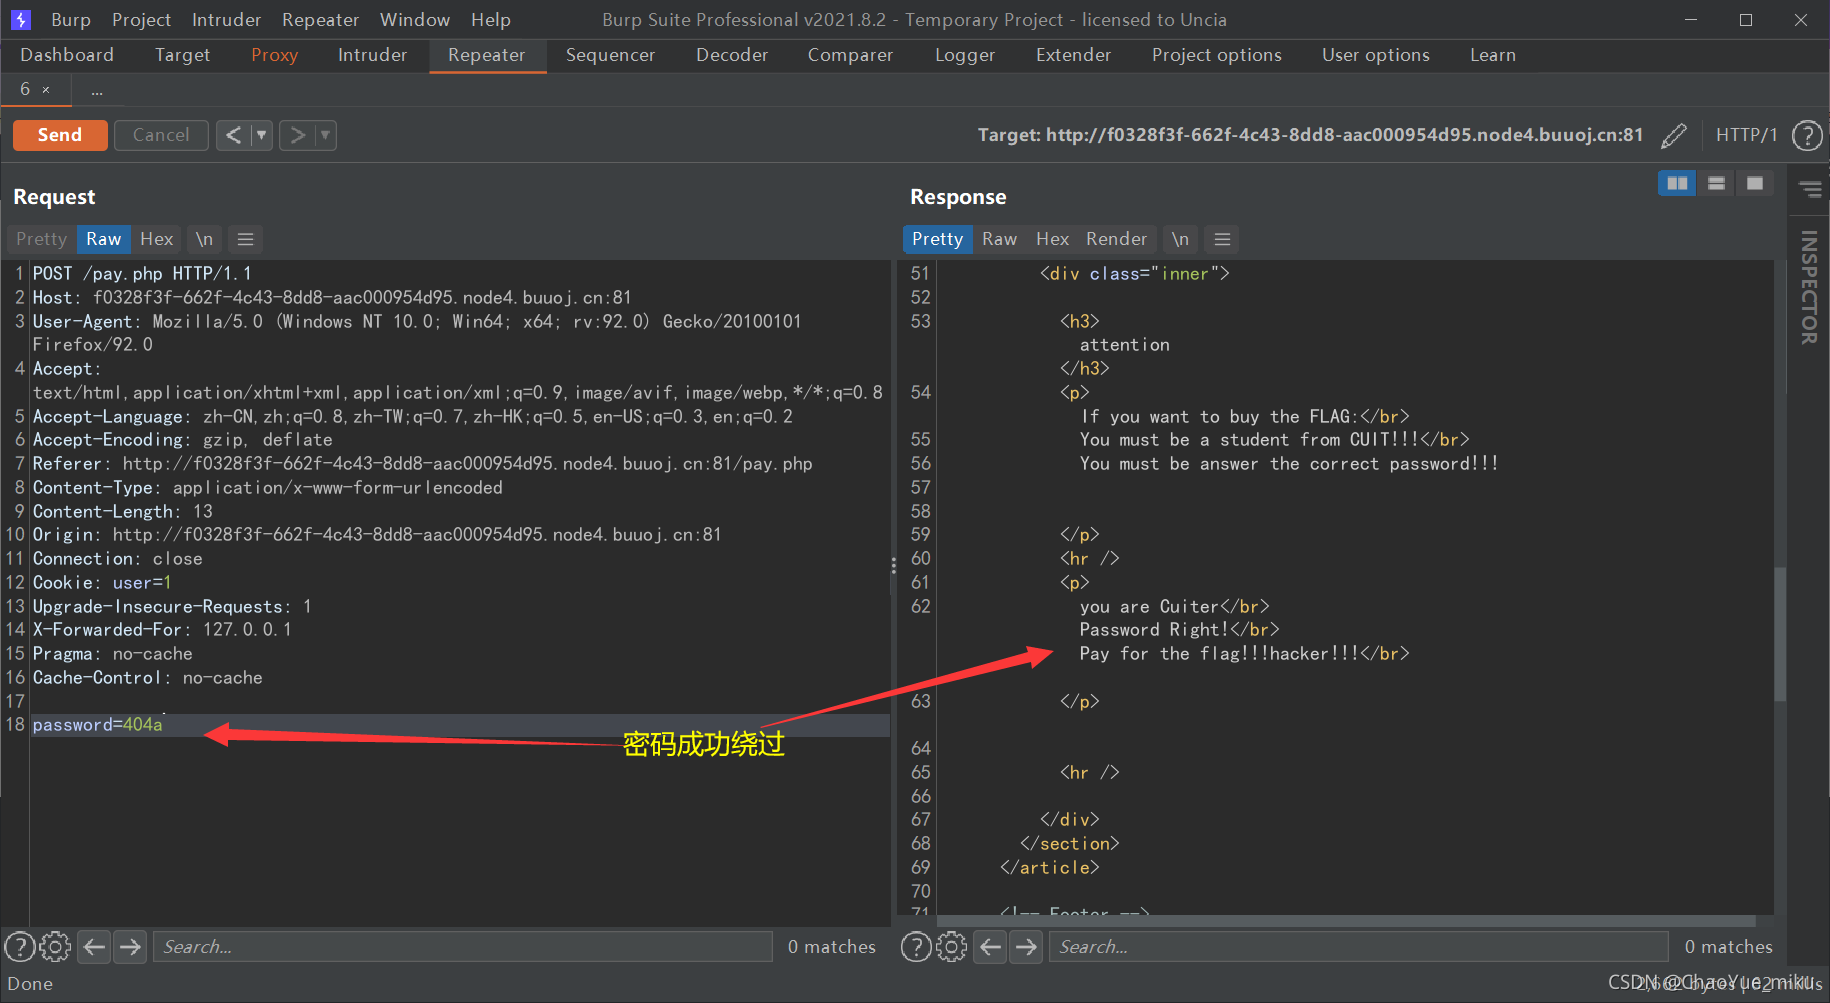Switch Response view to Render
1830x1003 pixels.
1116,239
